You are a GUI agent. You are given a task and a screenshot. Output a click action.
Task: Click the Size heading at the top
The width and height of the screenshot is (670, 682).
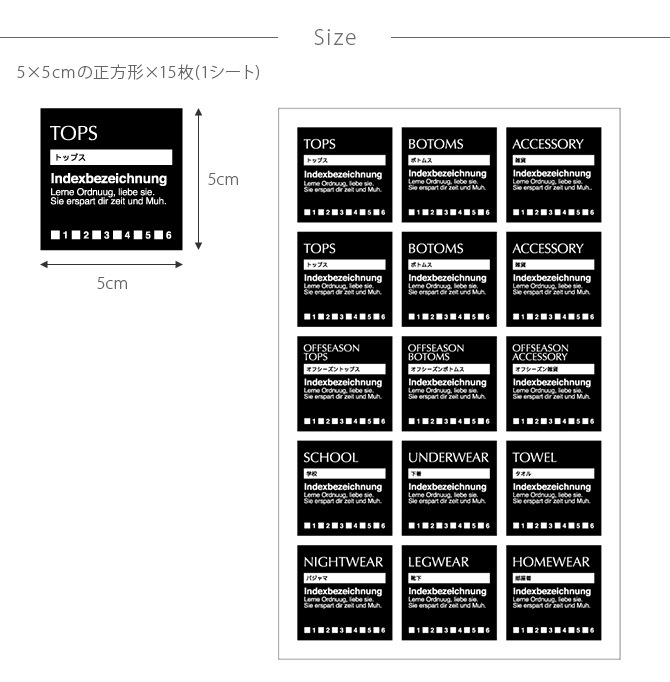(334, 38)
